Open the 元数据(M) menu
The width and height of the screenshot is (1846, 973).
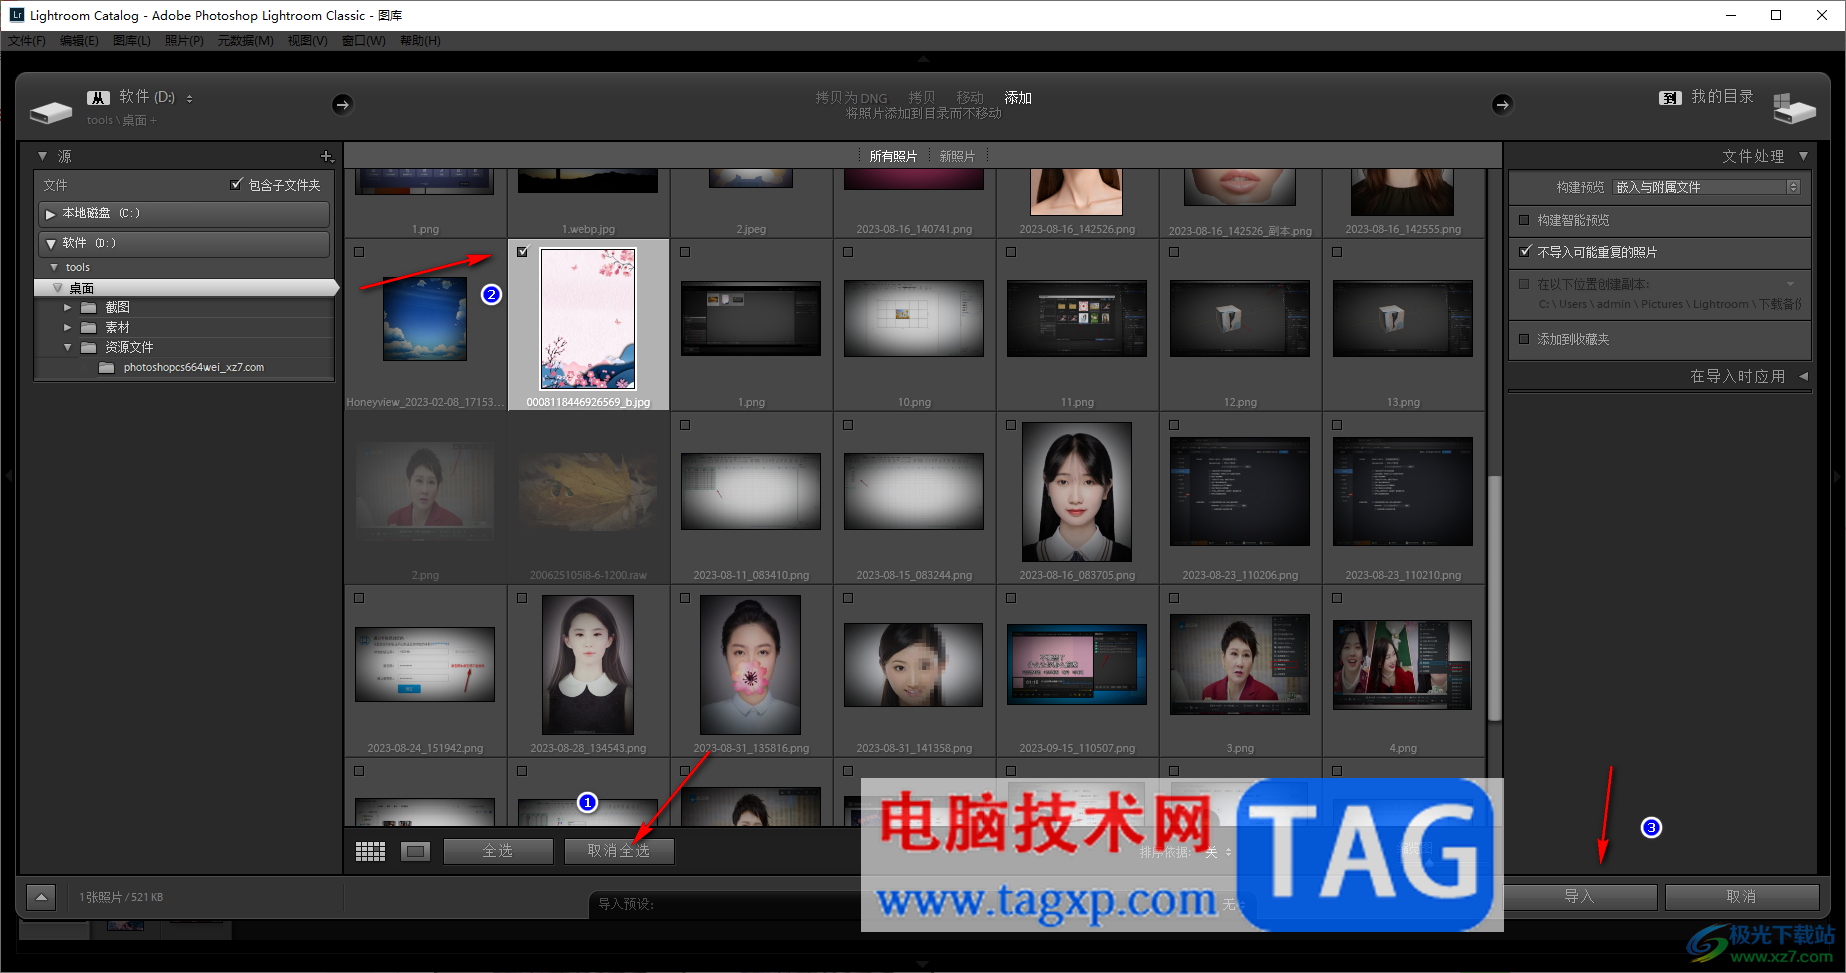coord(245,41)
